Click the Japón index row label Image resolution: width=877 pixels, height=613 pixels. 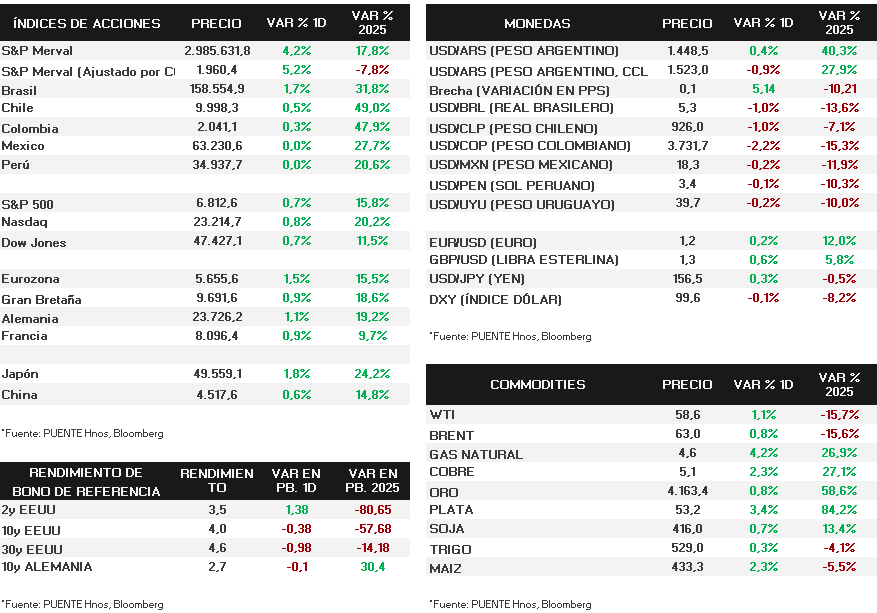click(x=20, y=374)
